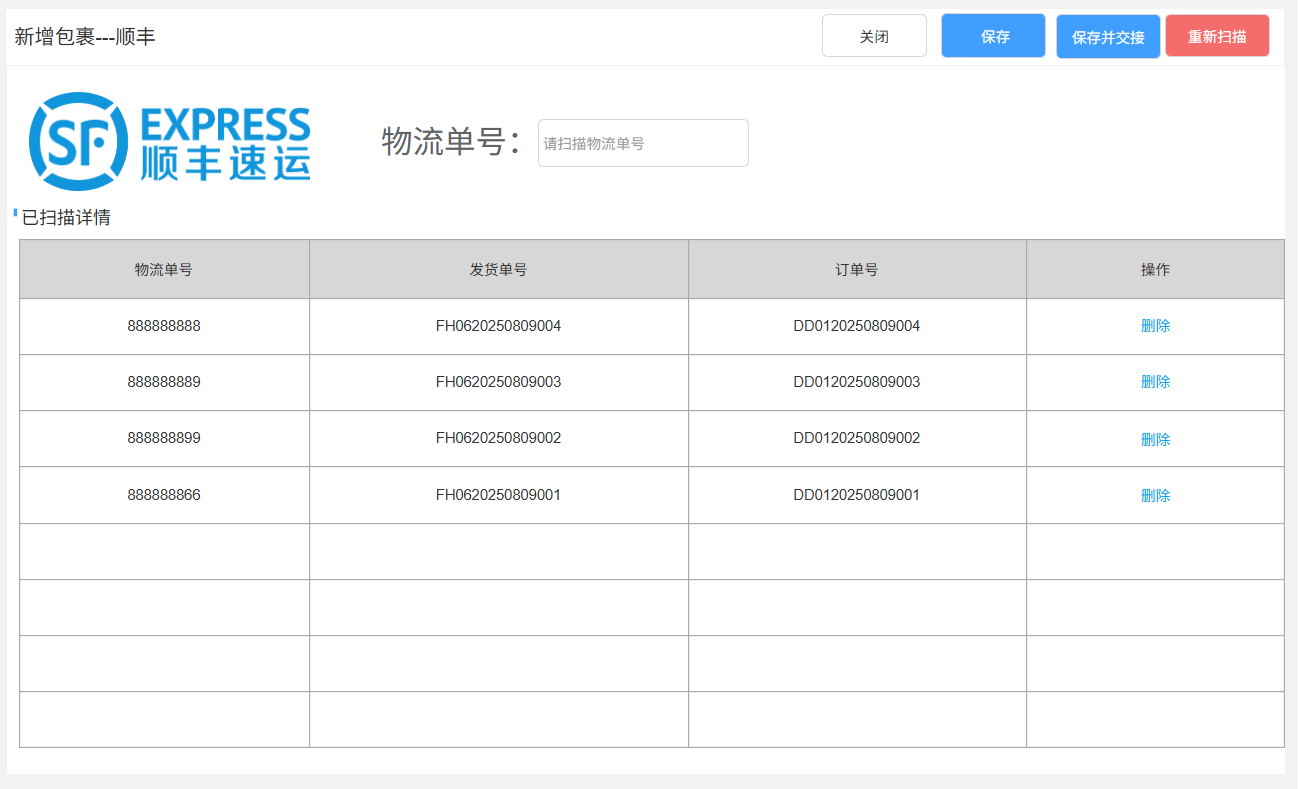
Task: Select tracking number 888888899 cell
Action: (164, 438)
